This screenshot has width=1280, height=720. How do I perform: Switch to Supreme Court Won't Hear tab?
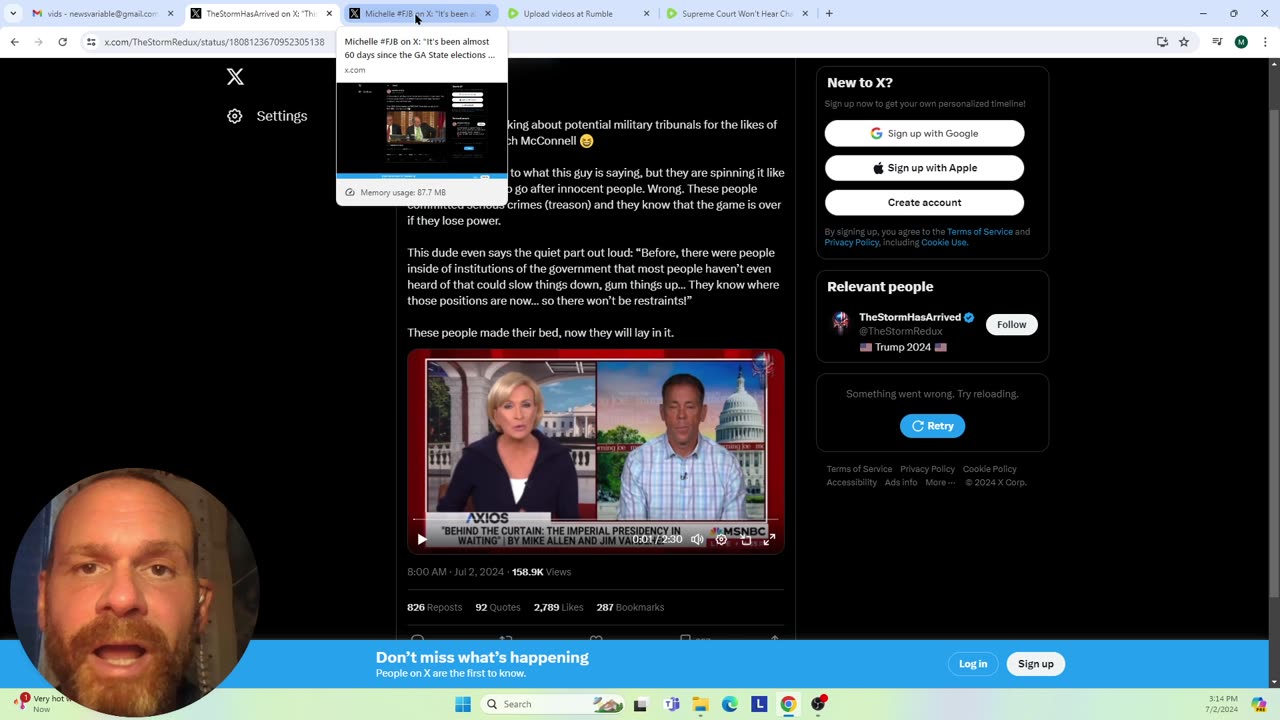(737, 14)
